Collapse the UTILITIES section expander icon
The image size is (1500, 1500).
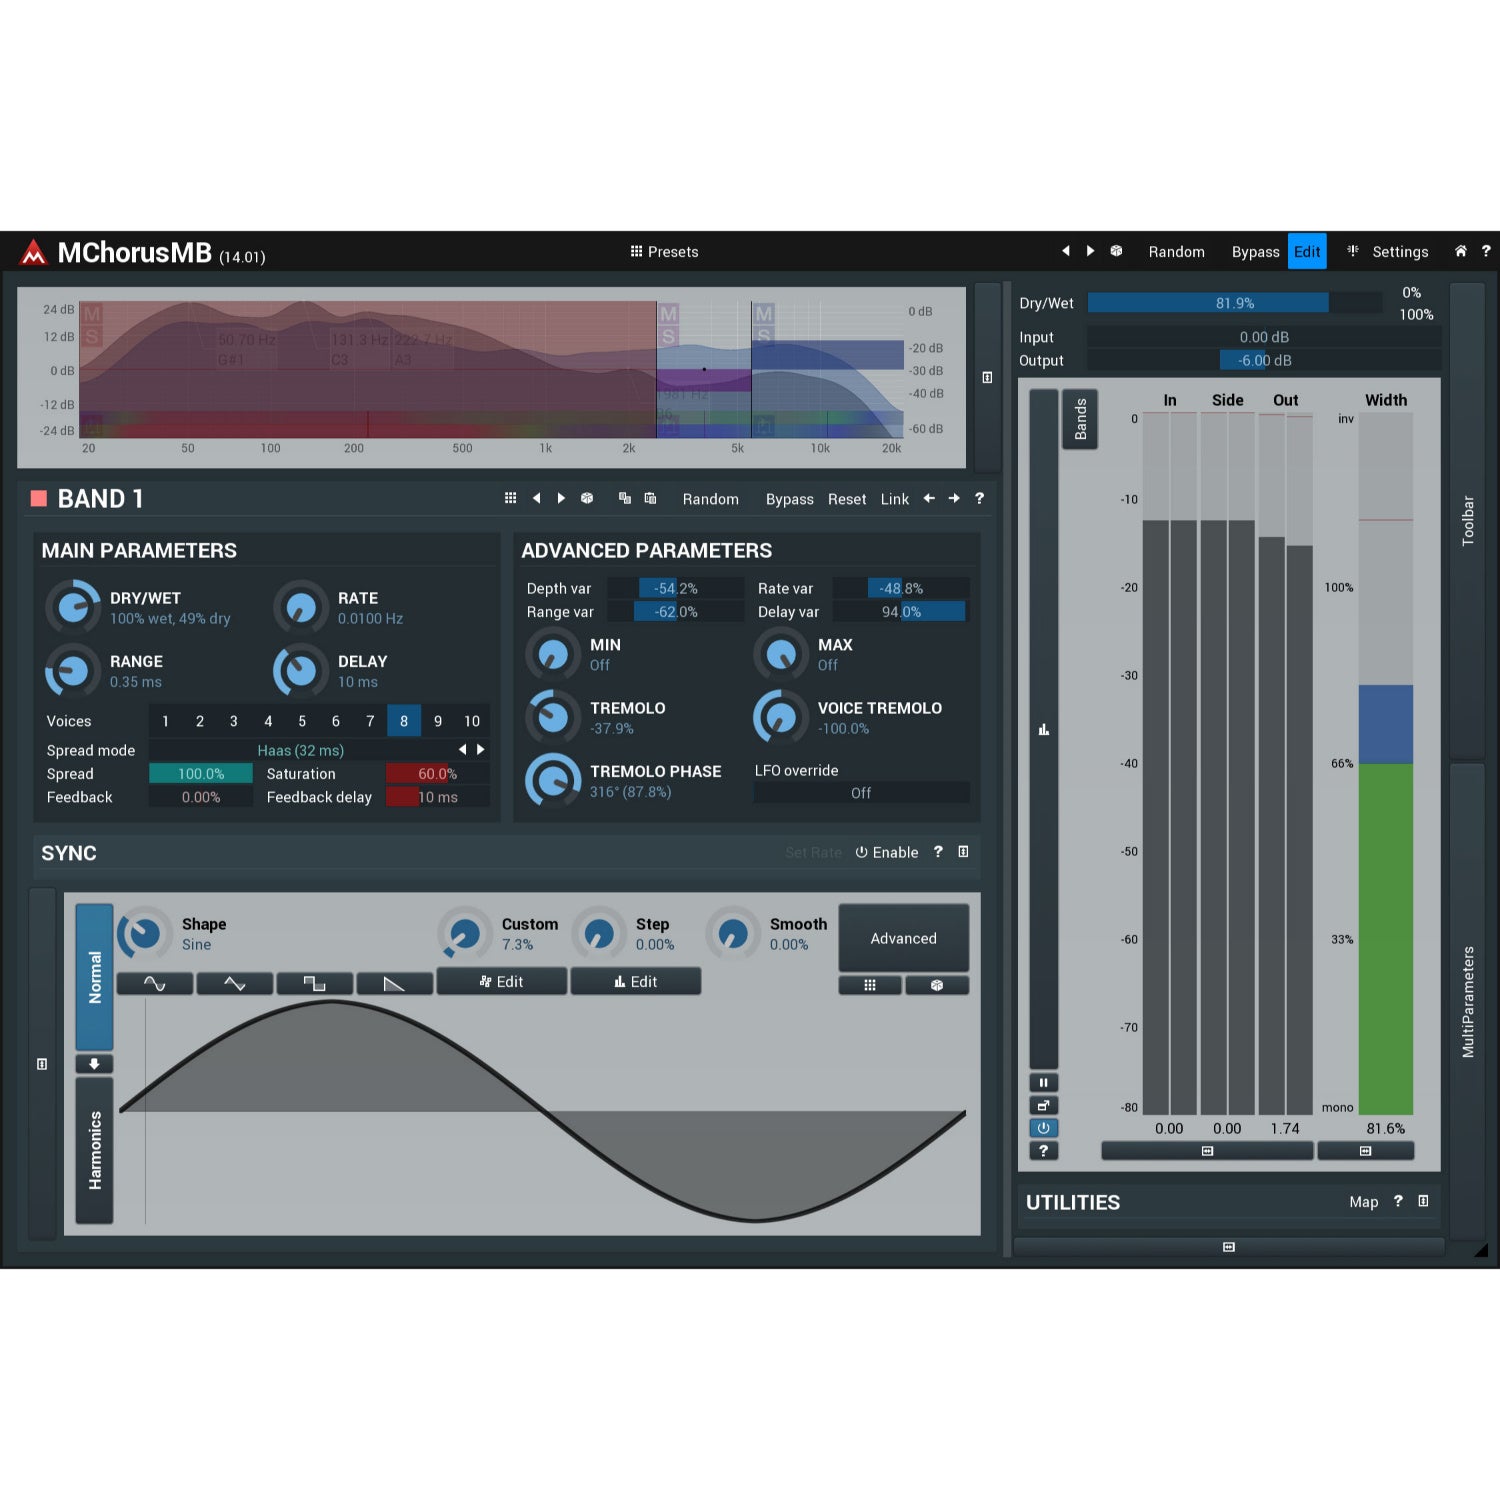click(1423, 1201)
